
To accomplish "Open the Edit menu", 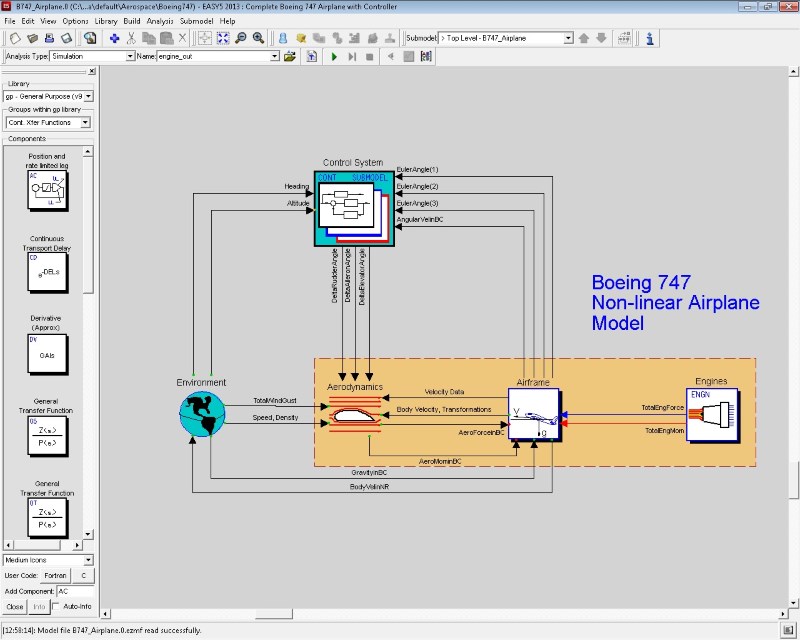I will click(28, 21).
